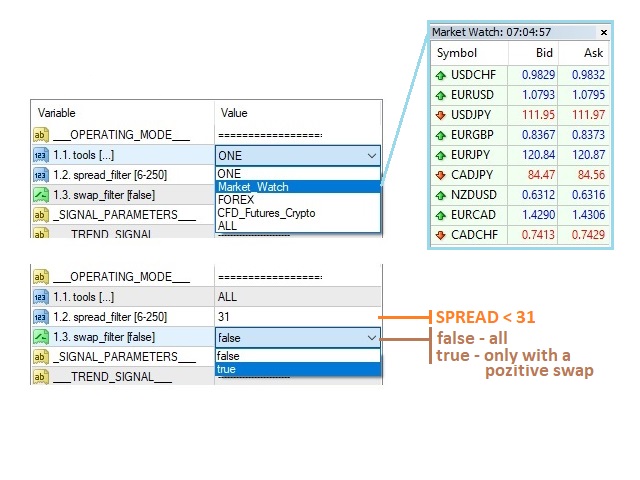The height and width of the screenshot is (480, 640).
Task: Click the lower tools value ALL
Action: pyautogui.click(x=227, y=297)
